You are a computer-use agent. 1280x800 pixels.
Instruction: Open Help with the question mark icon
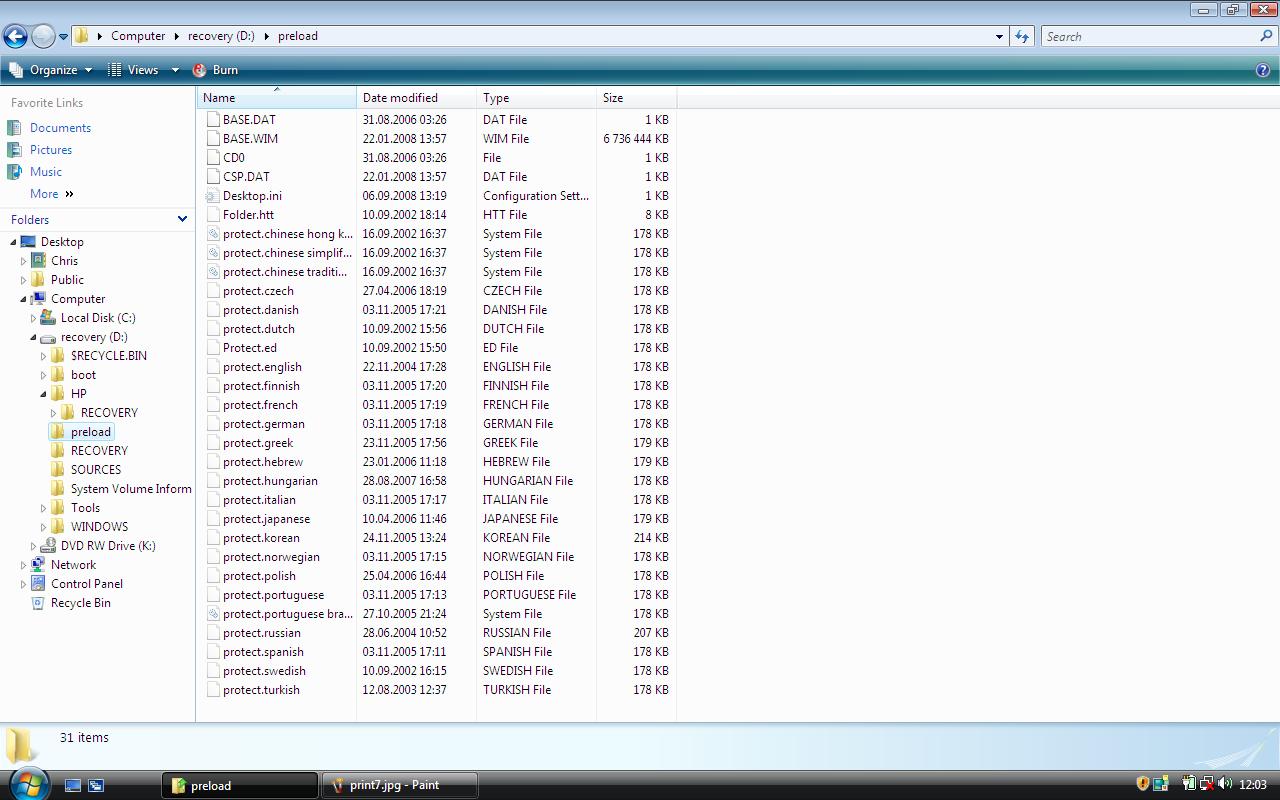(x=1263, y=70)
